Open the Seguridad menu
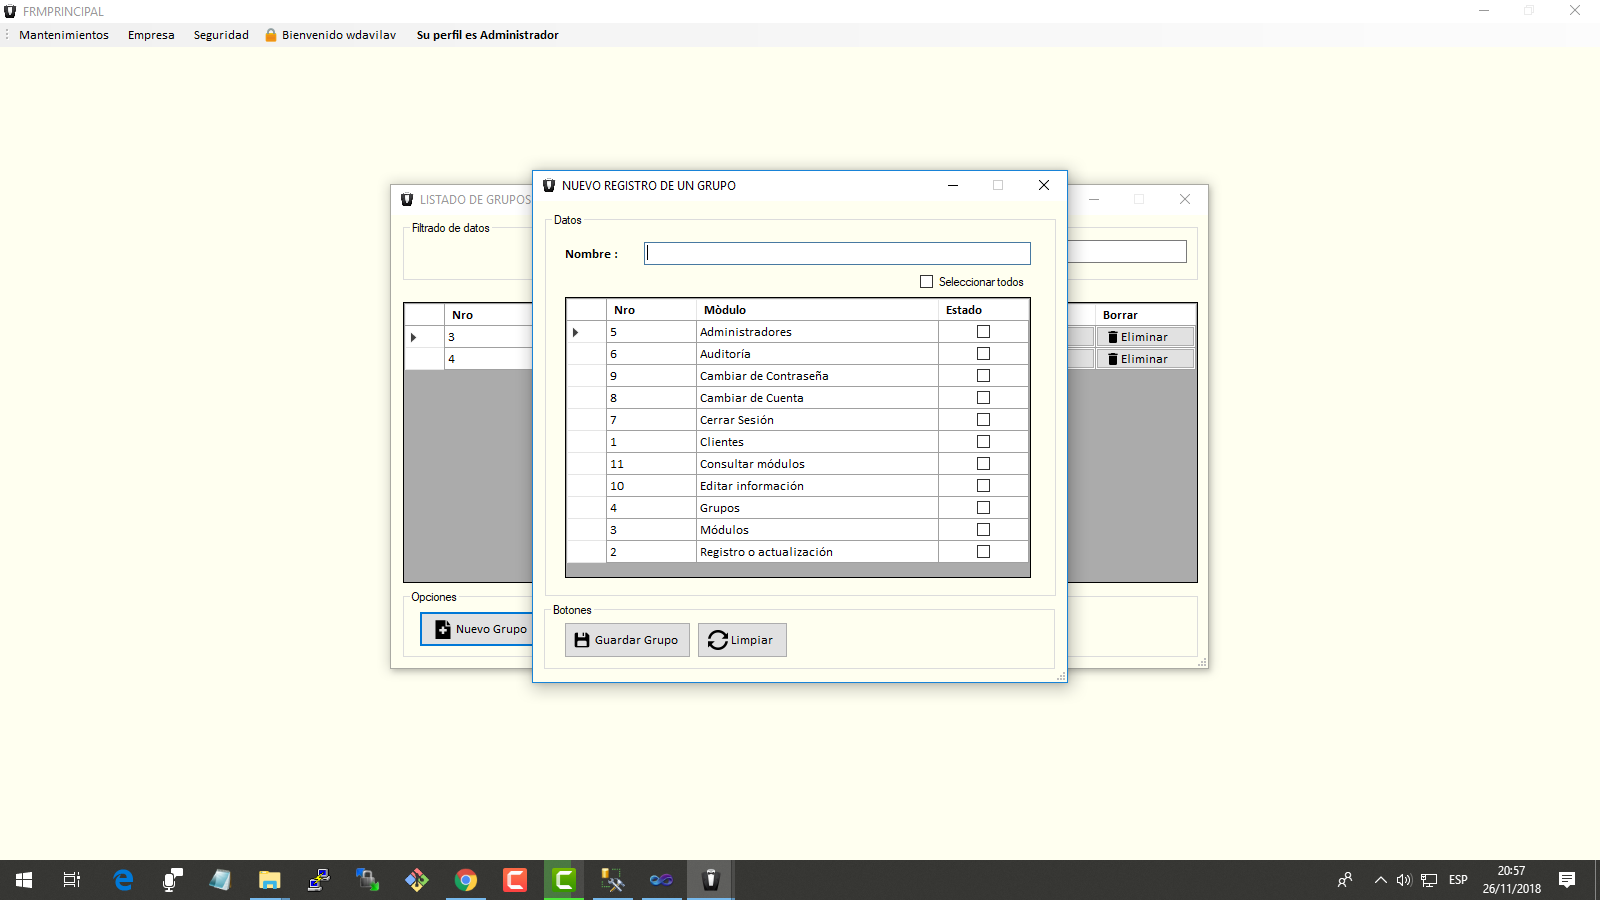 [x=221, y=35]
